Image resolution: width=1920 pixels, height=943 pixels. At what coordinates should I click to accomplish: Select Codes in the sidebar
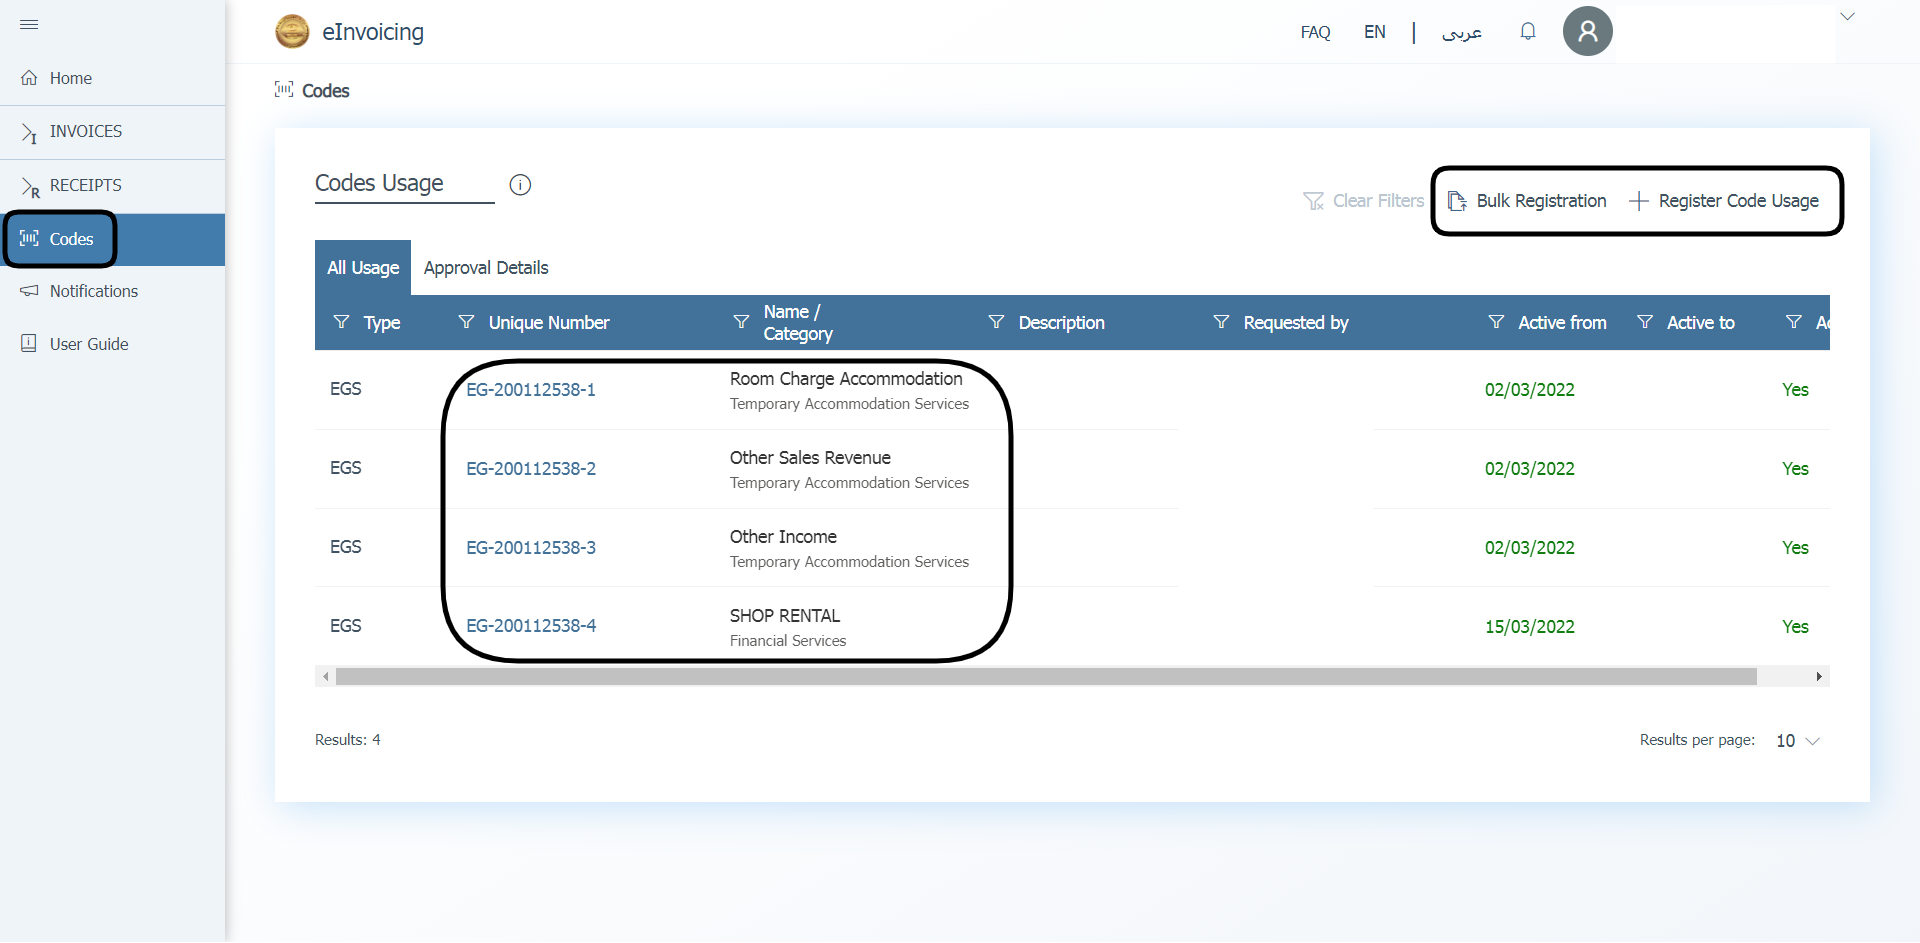[112, 239]
